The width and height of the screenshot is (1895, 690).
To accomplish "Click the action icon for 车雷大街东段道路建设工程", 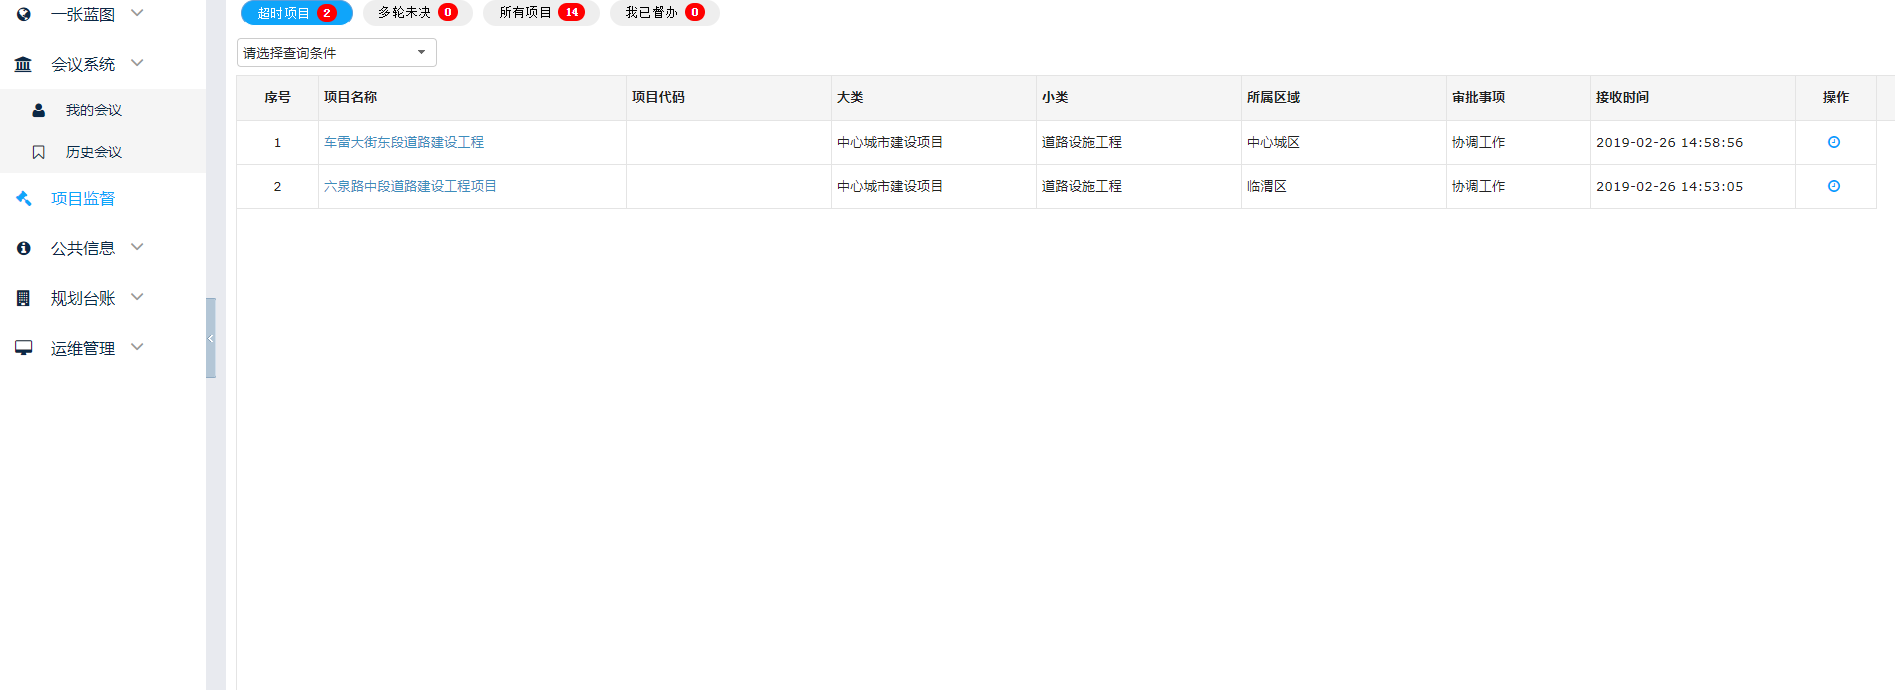I will point(1833,142).
